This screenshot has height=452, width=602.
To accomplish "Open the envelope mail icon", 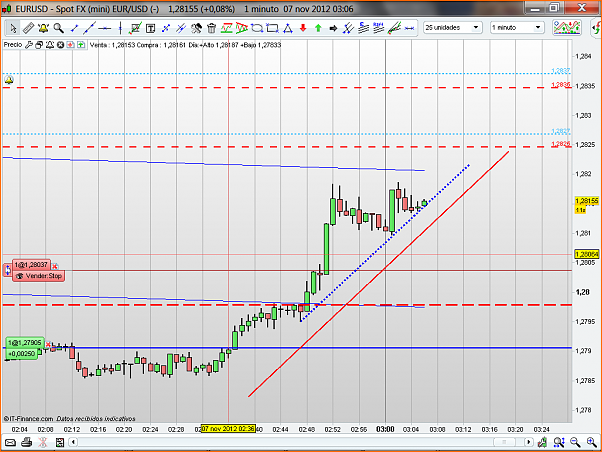I will pos(10,443).
